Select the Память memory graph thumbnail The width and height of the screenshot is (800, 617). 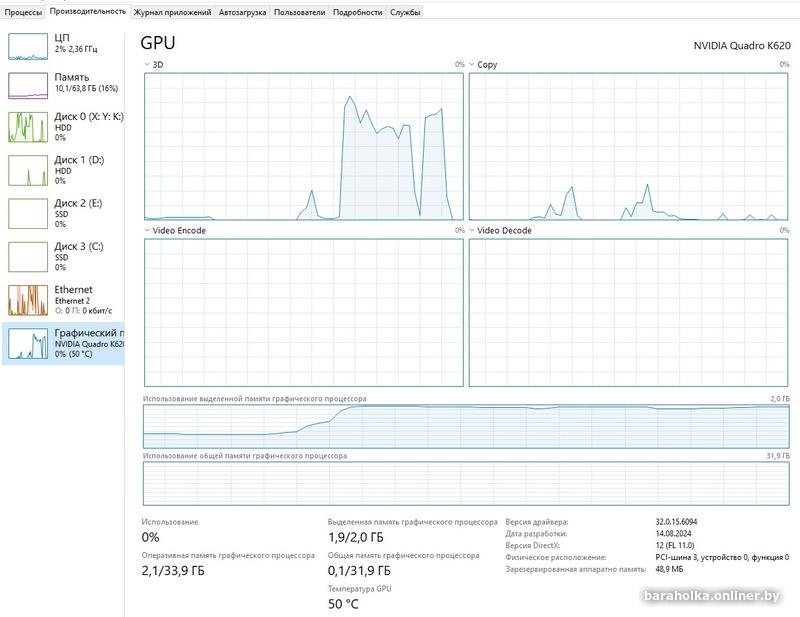click(x=28, y=85)
